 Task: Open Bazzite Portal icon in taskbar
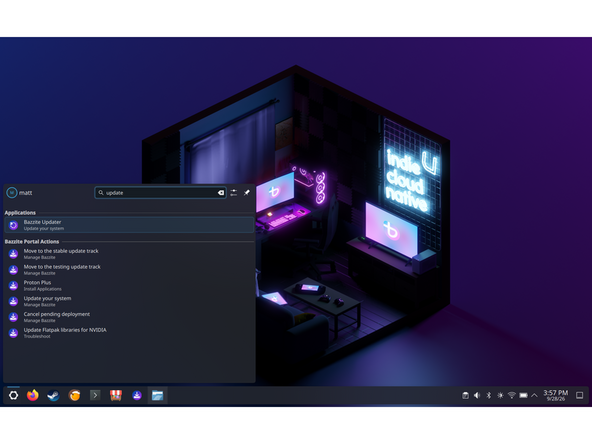click(137, 395)
